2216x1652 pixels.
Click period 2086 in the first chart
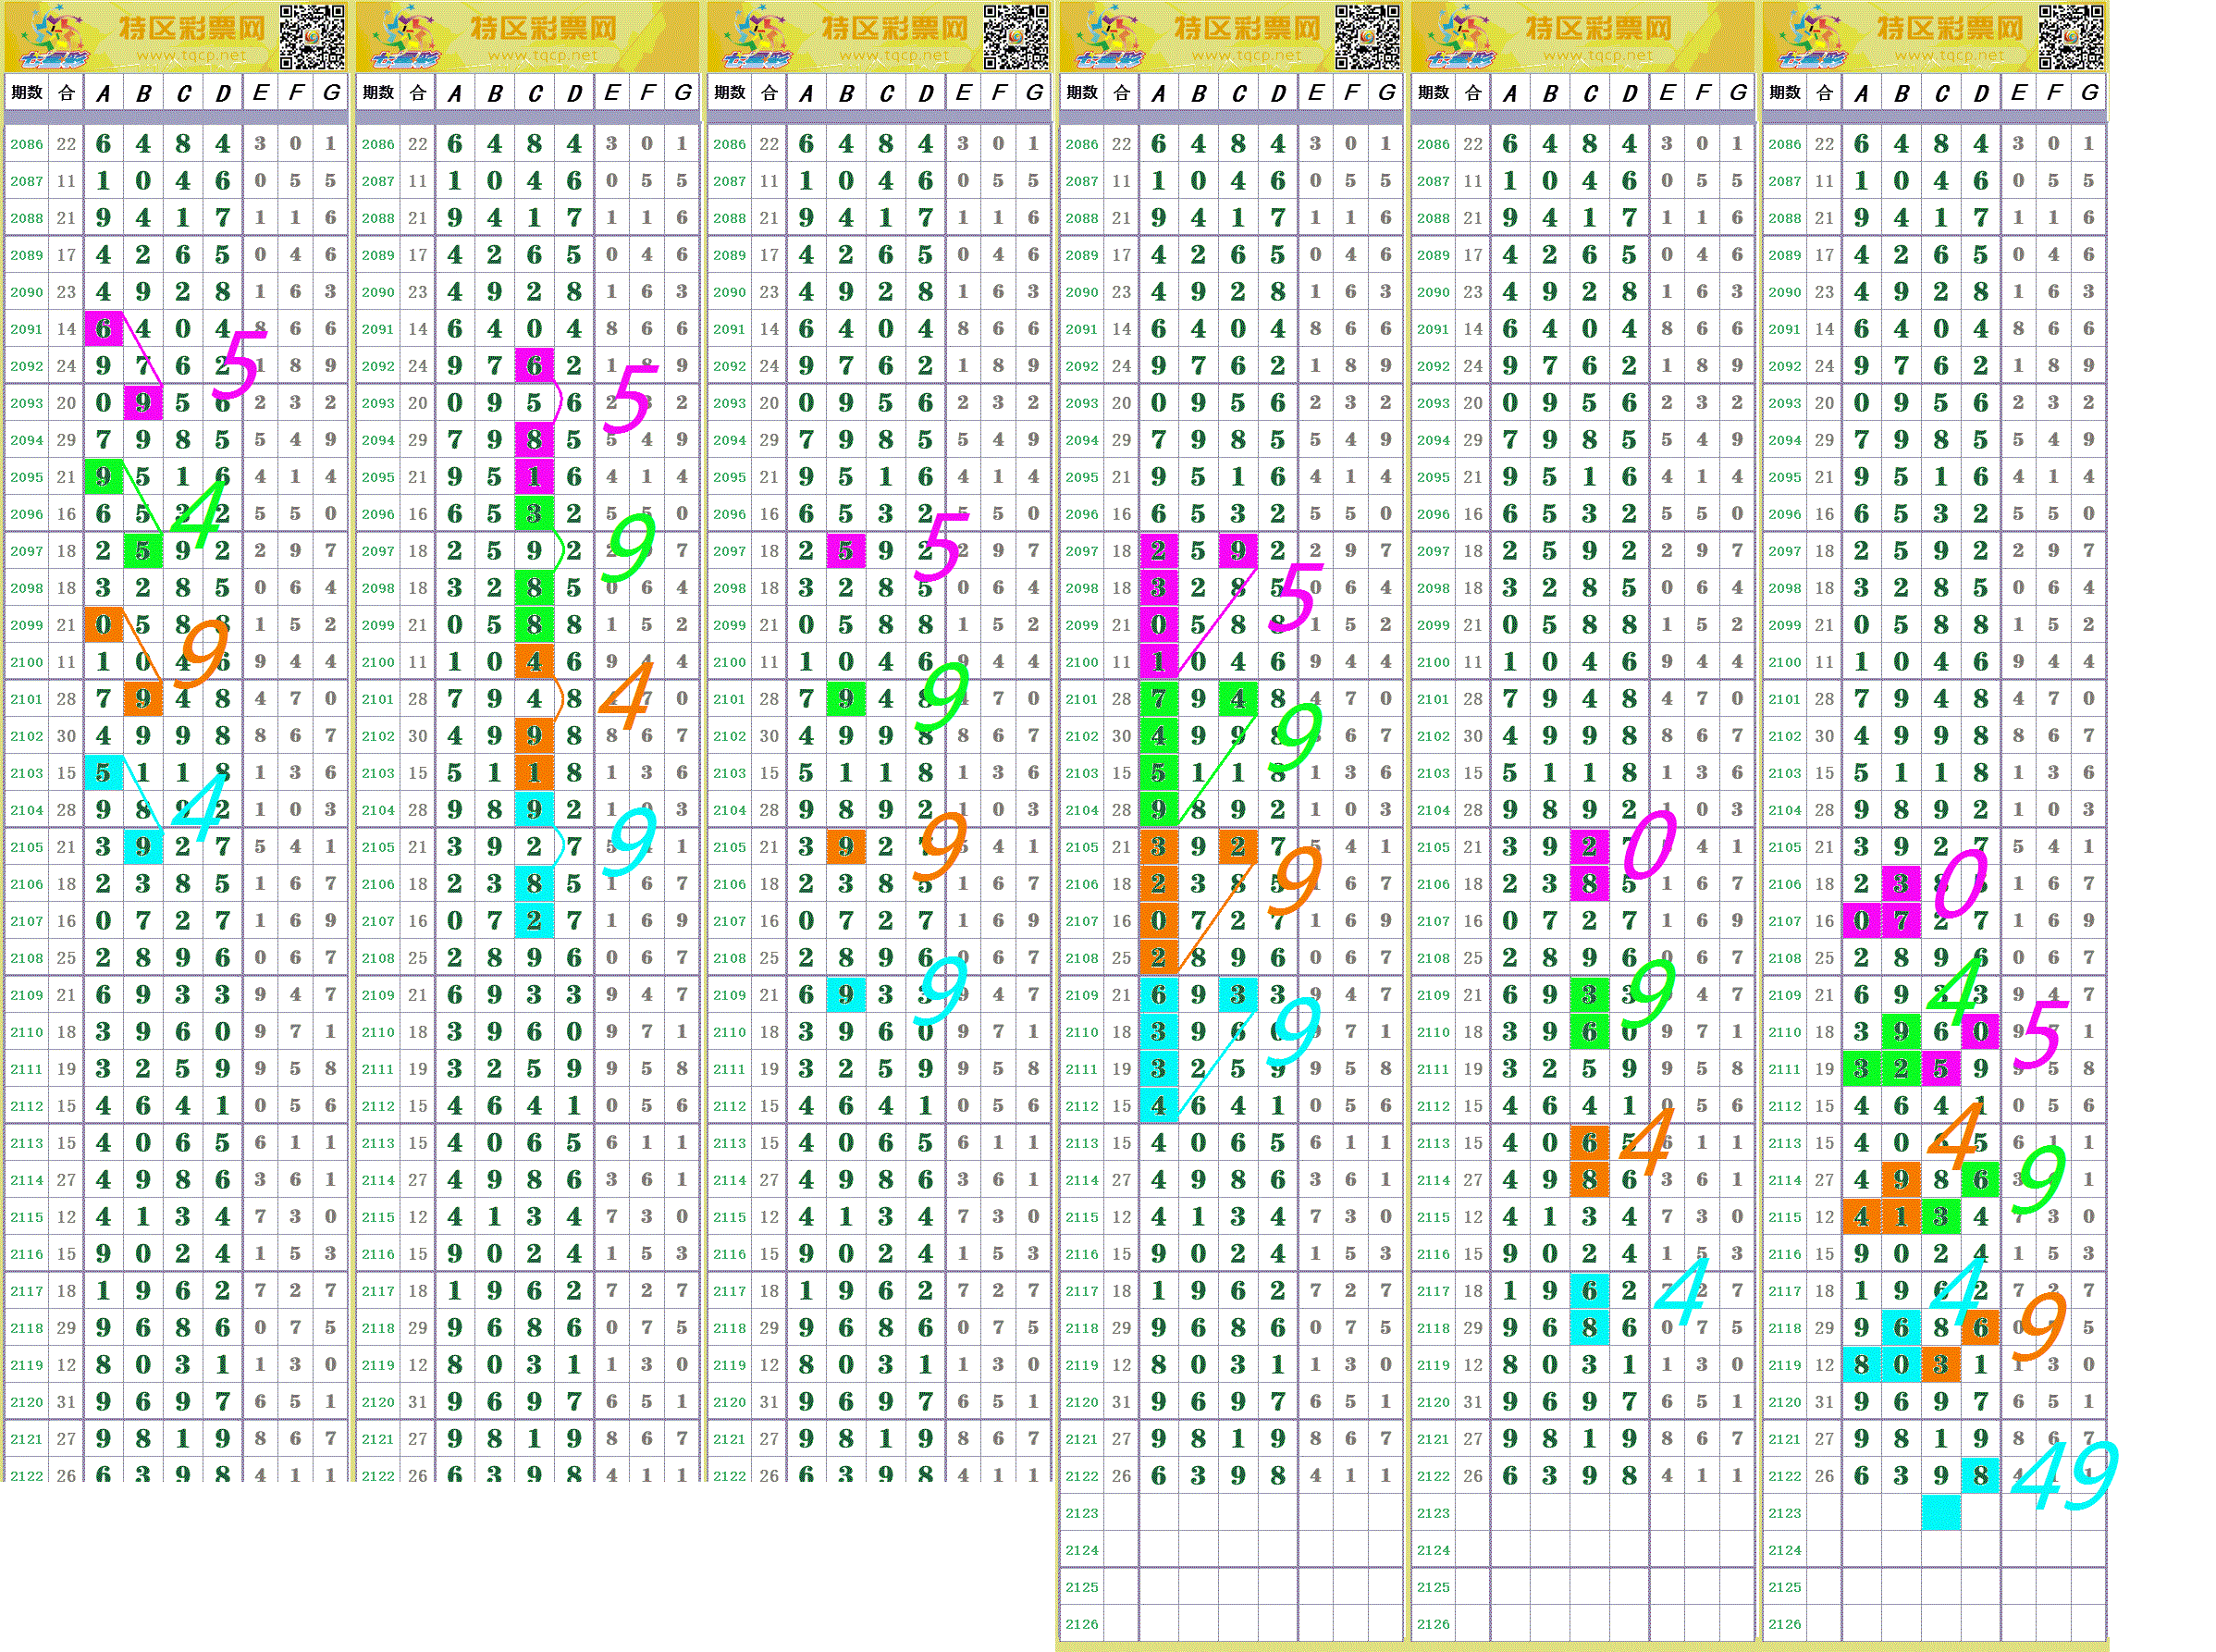[27, 144]
